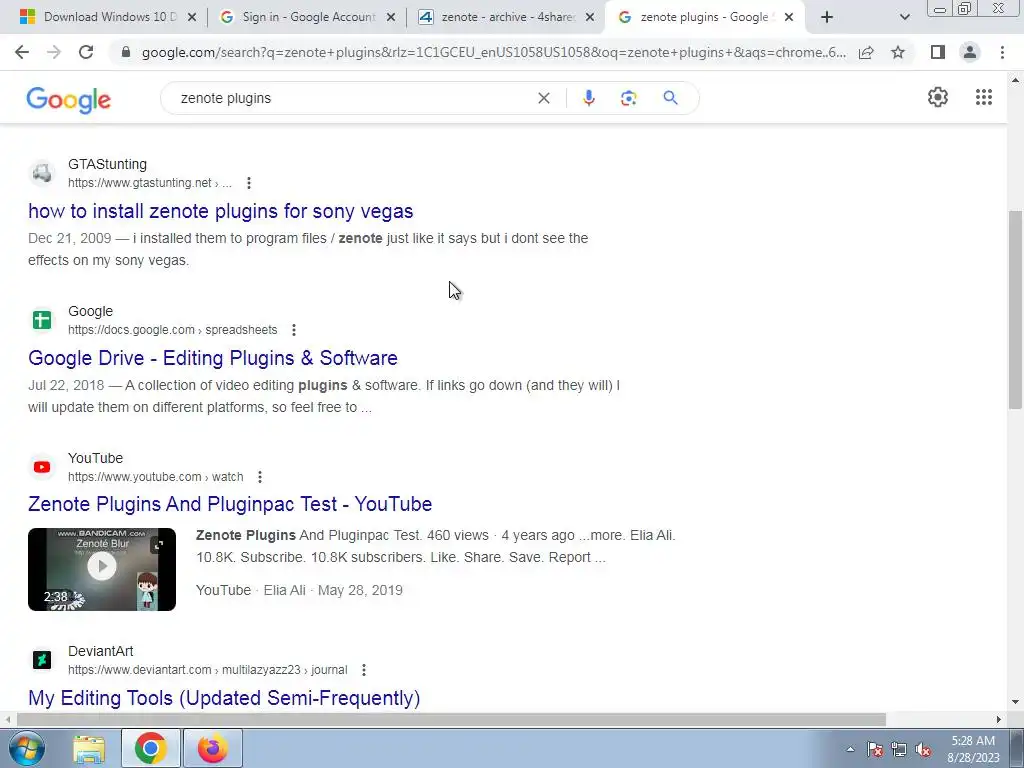Search by image with Google Lens icon
1024x768 pixels.
[x=628, y=98]
